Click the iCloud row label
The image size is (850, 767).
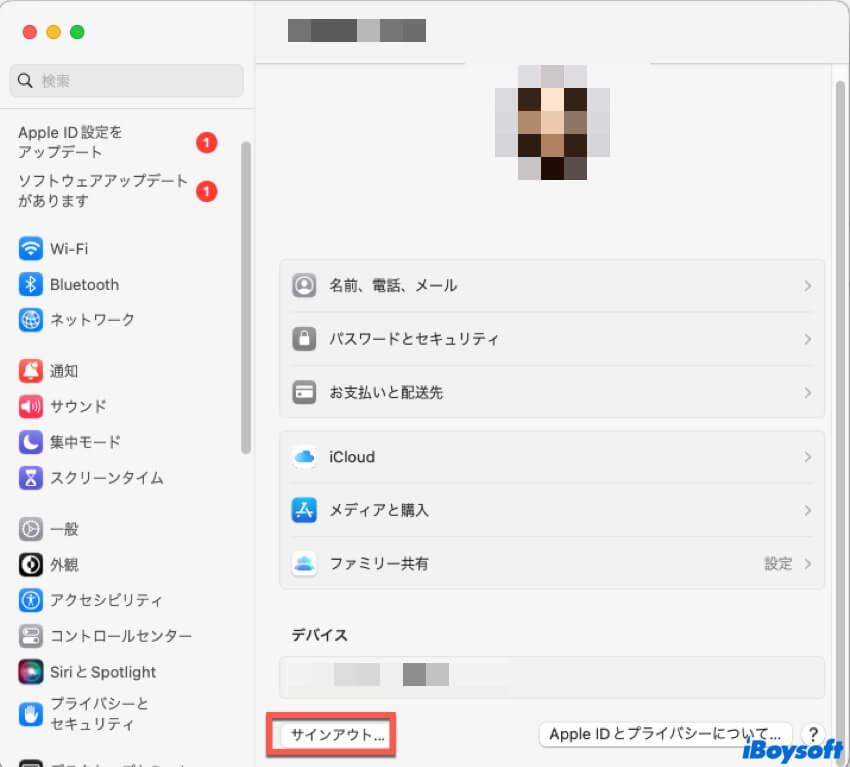tap(352, 457)
